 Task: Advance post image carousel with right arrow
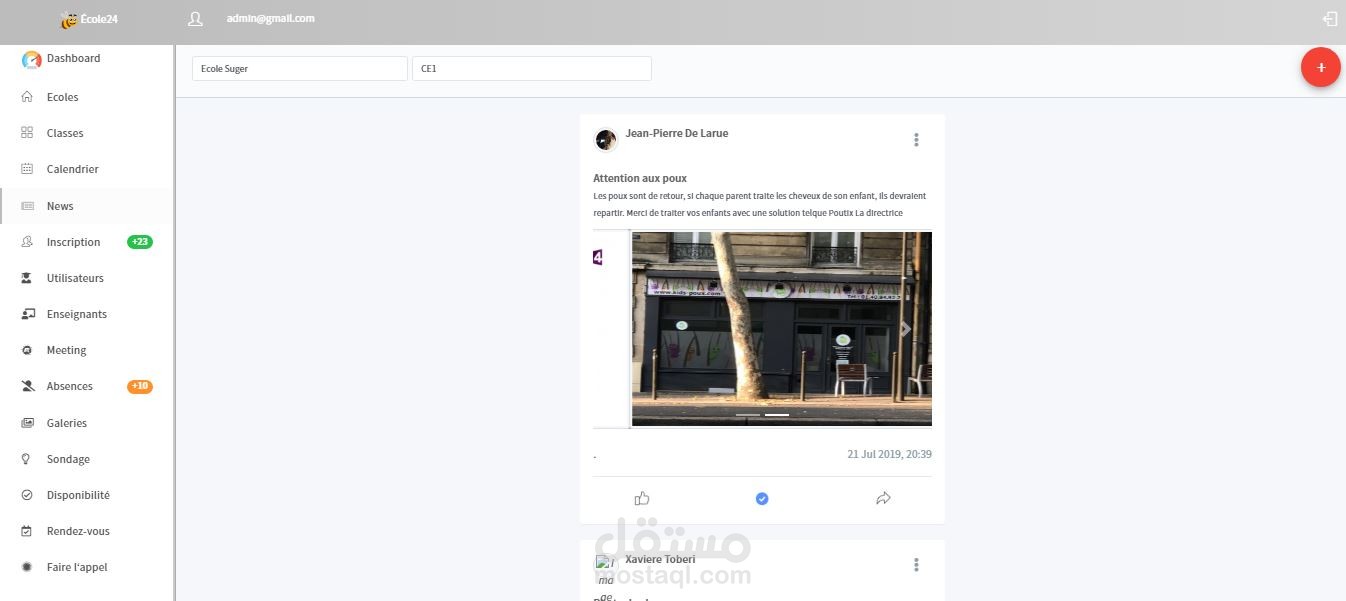point(906,329)
